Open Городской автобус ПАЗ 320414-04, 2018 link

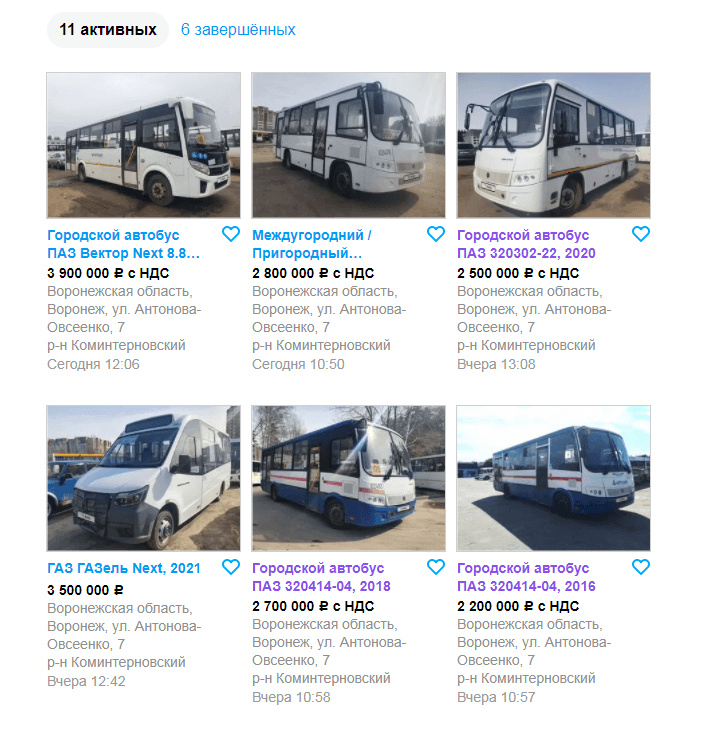[x=321, y=577]
